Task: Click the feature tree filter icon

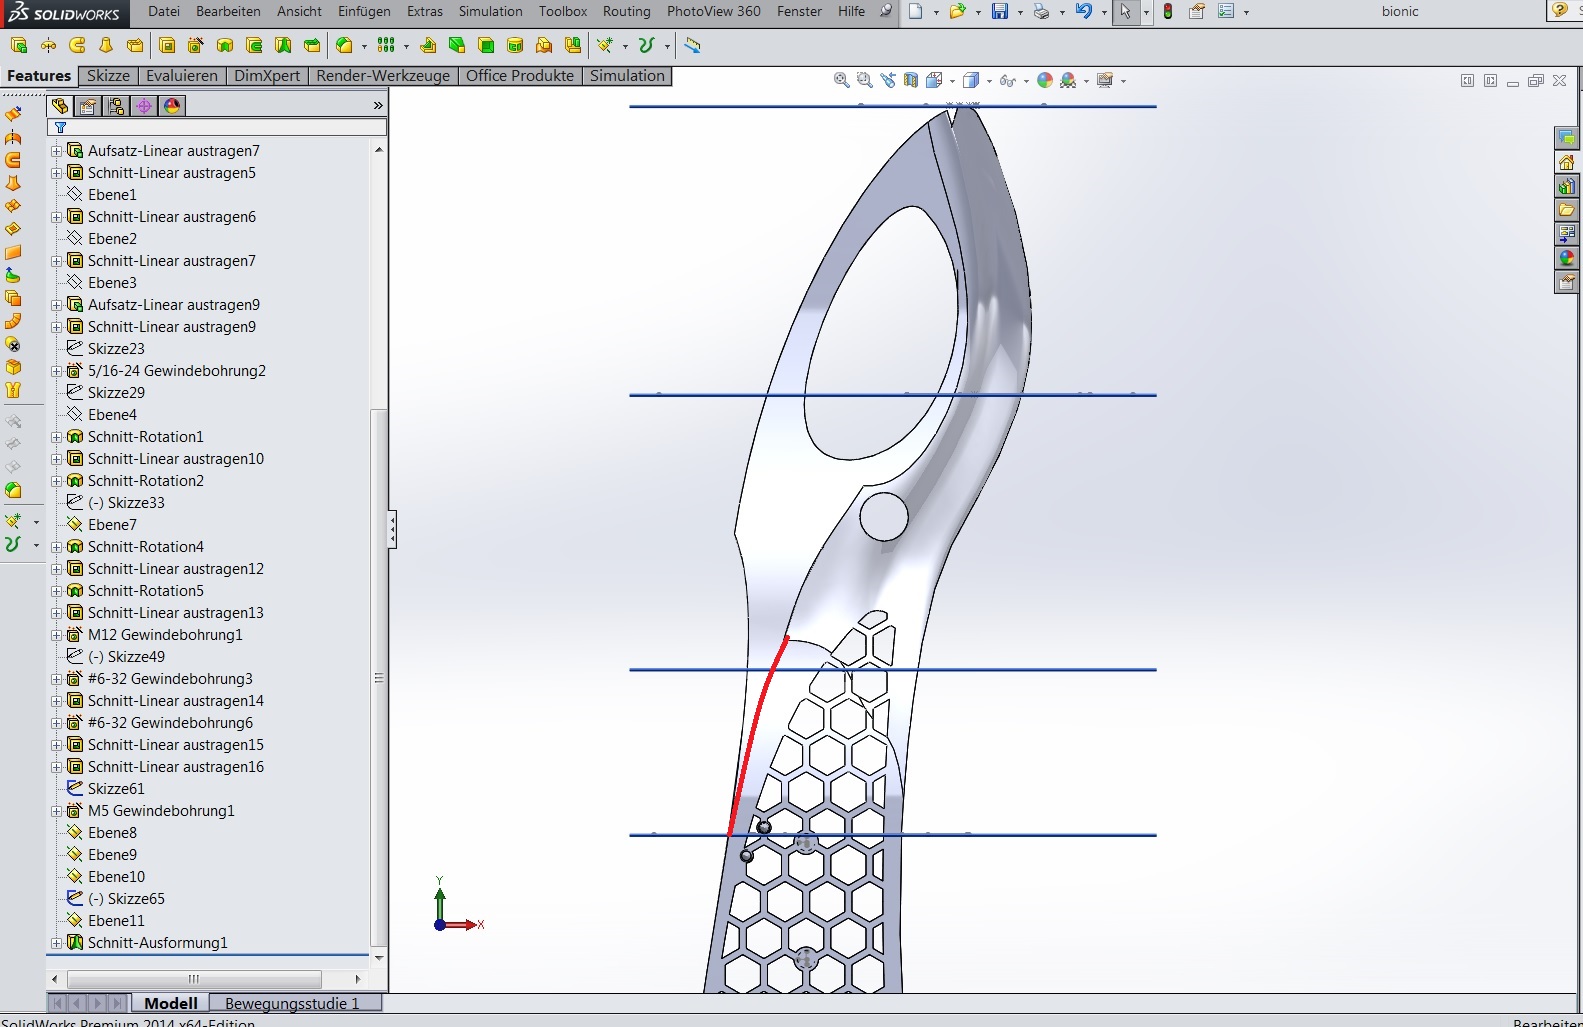Action: tap(60, 127)
